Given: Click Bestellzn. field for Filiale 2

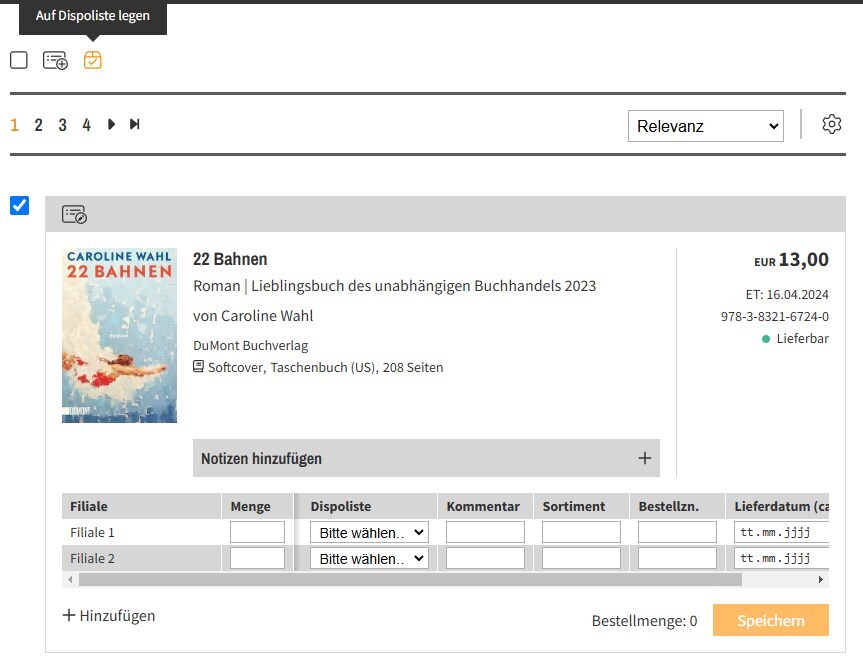Looking at the screenshot, I should (677, 558).
